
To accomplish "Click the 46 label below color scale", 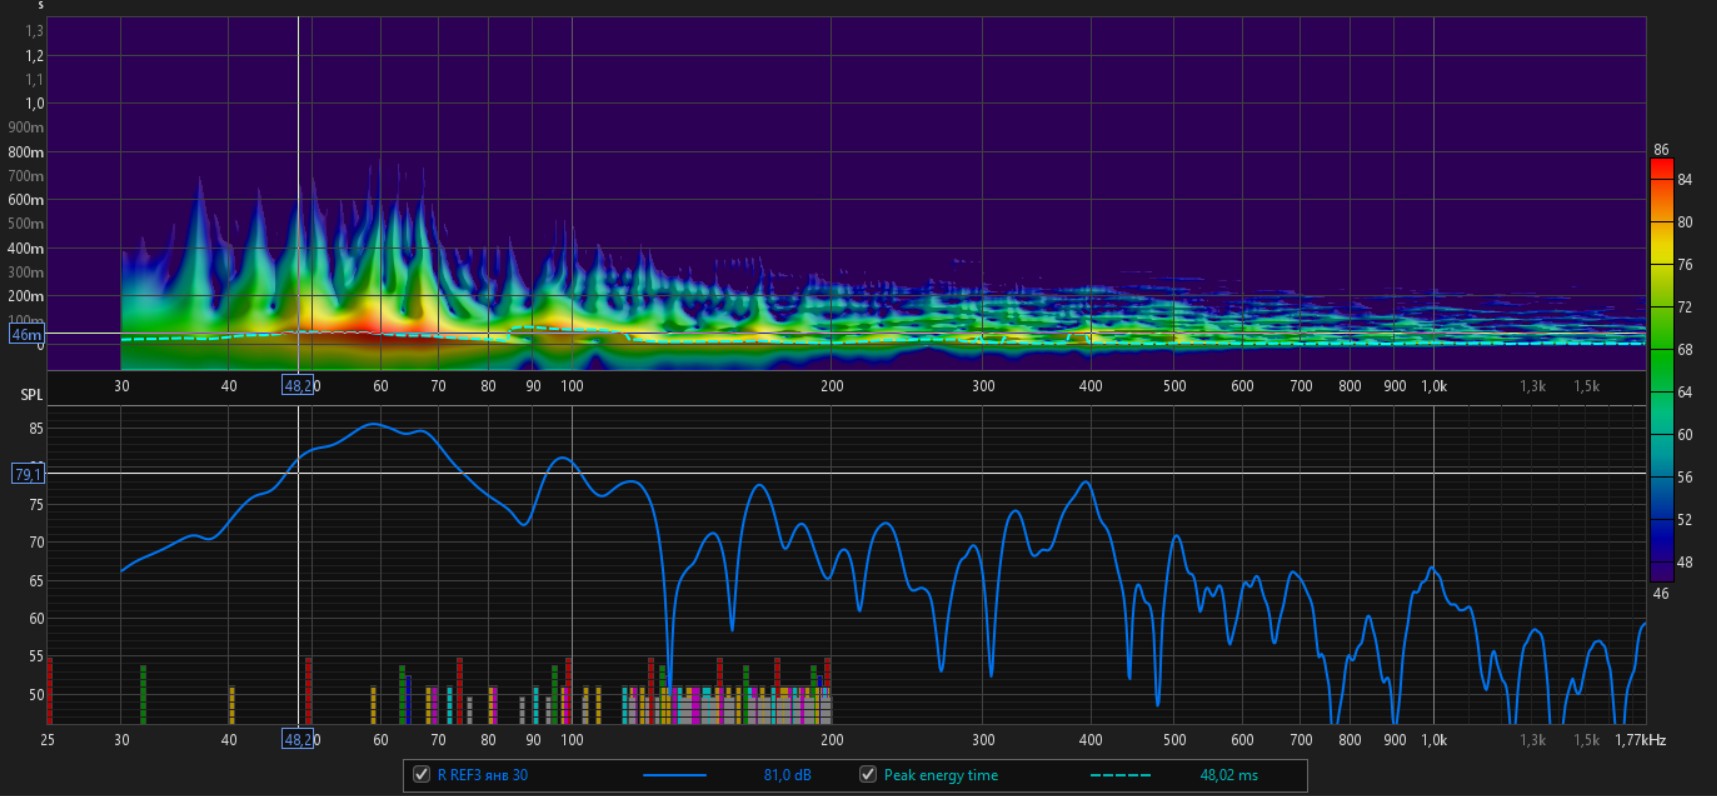I will coord(1661,593).
